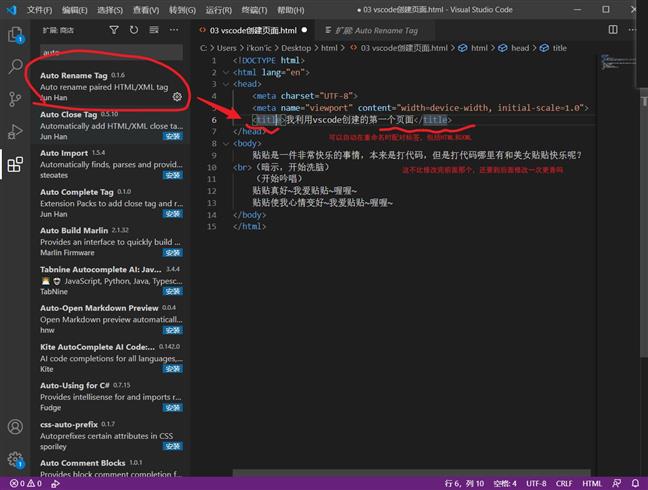Click the VS Code logo in title bar
The width and height of the screenshot is (648, 490).
tap(11, 10)
